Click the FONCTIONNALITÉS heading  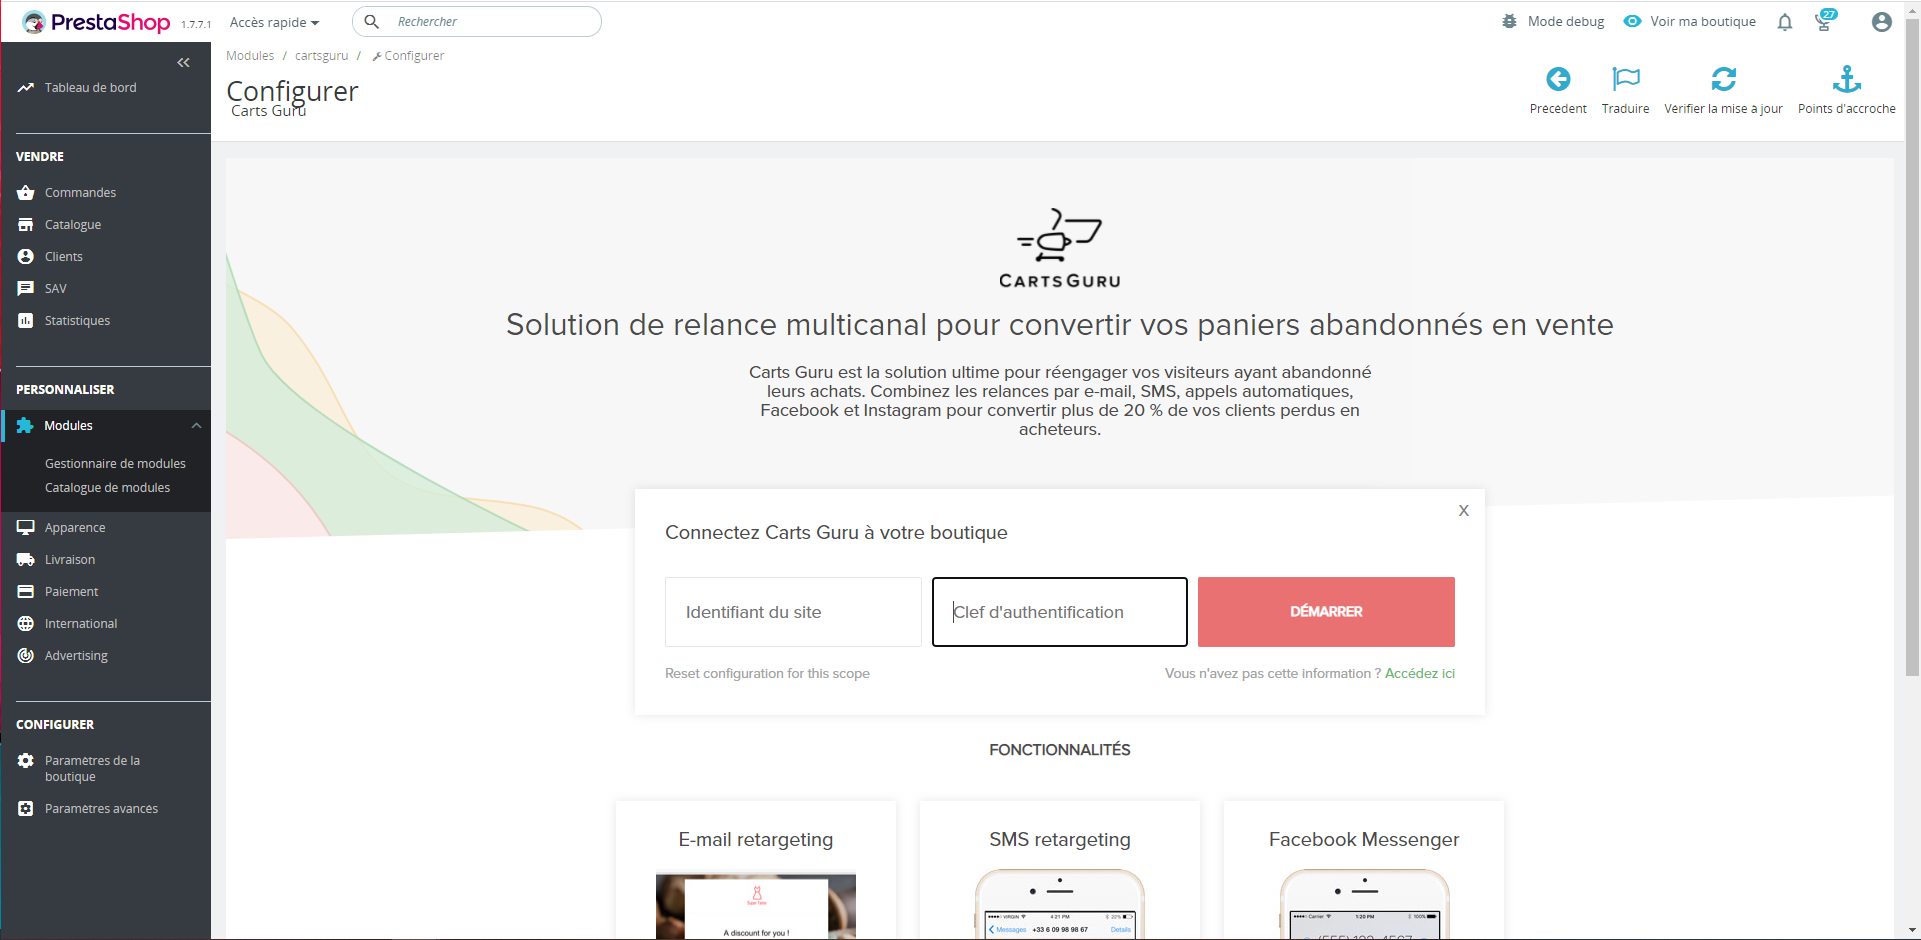point(1060,750)
